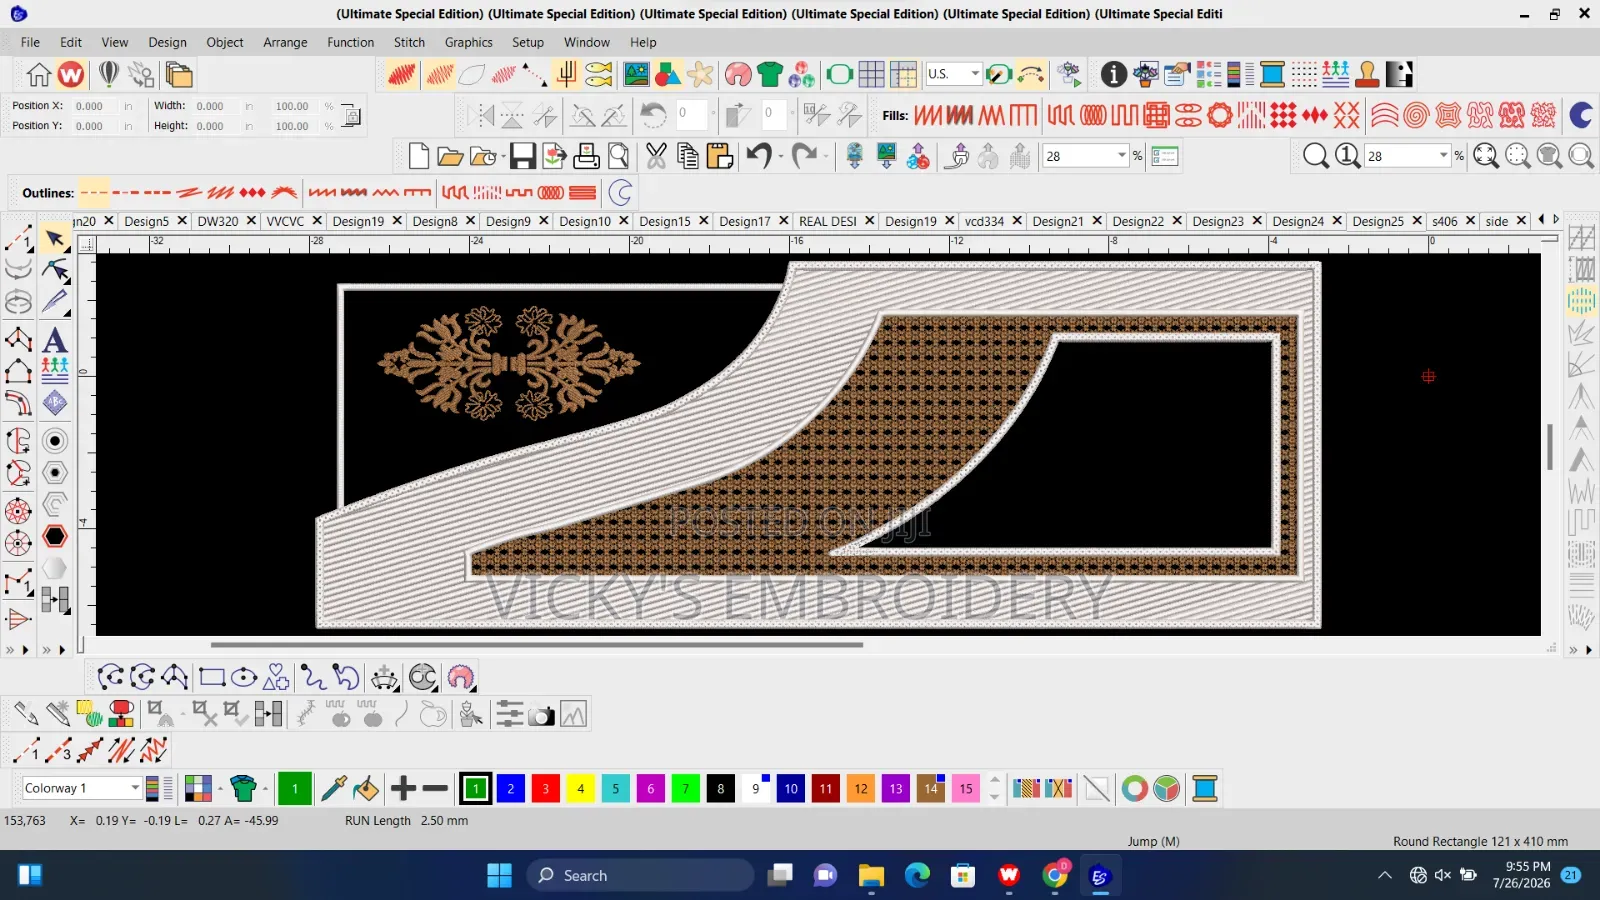
Task: Open the design zoom 28 percent dropdown
Action: (1122, 156)
